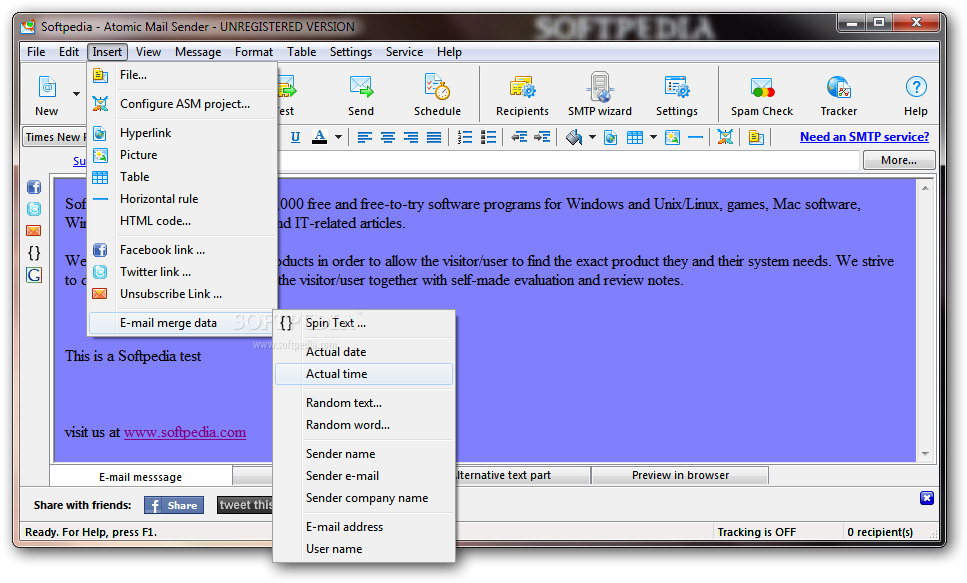The height and width of the screenshot is (583, 967).
Task: Launch the SMTP wizard
Action: tap(599, 95)
